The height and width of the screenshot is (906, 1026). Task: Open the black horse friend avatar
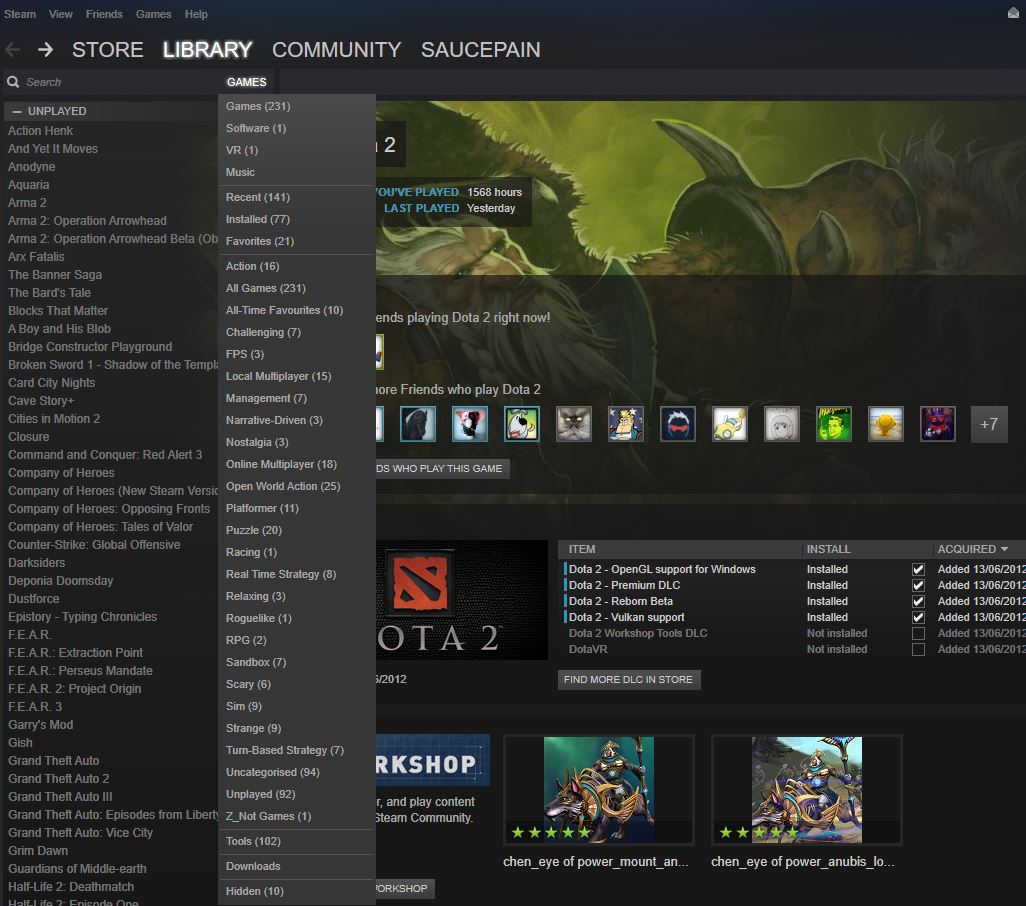(418, 424)
